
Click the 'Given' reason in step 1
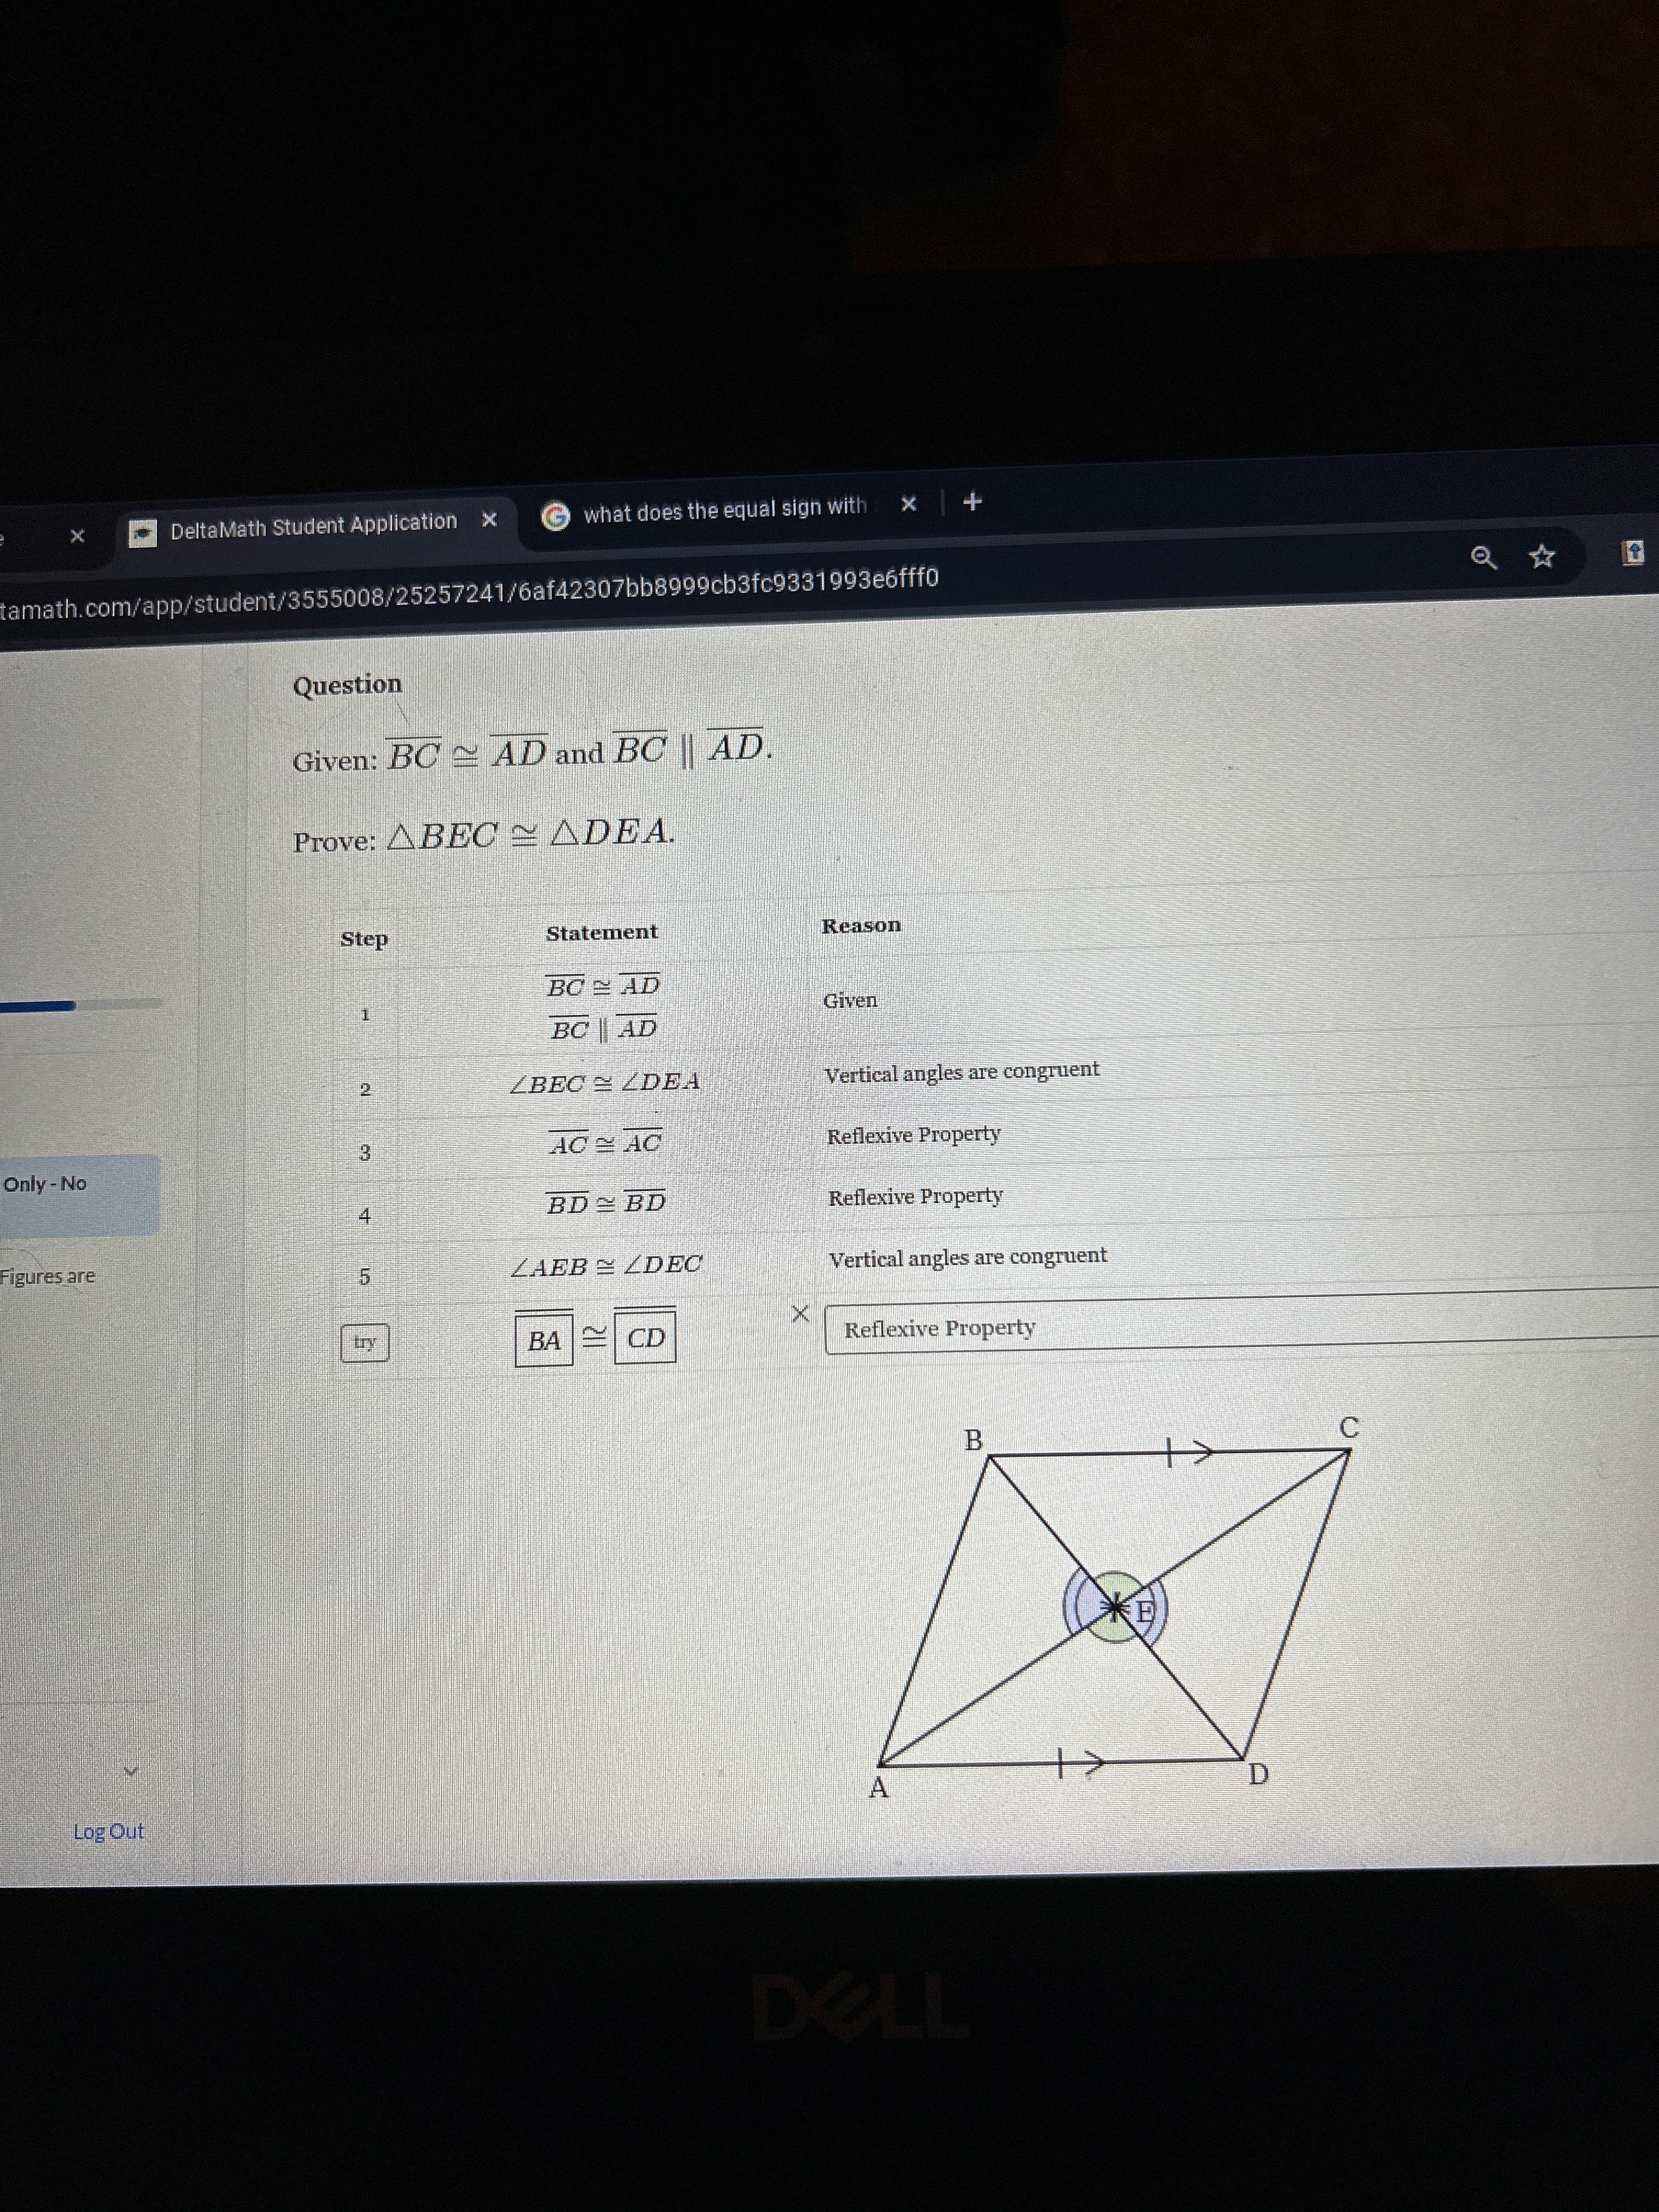pyautogui.click(x=850, y=1001)
